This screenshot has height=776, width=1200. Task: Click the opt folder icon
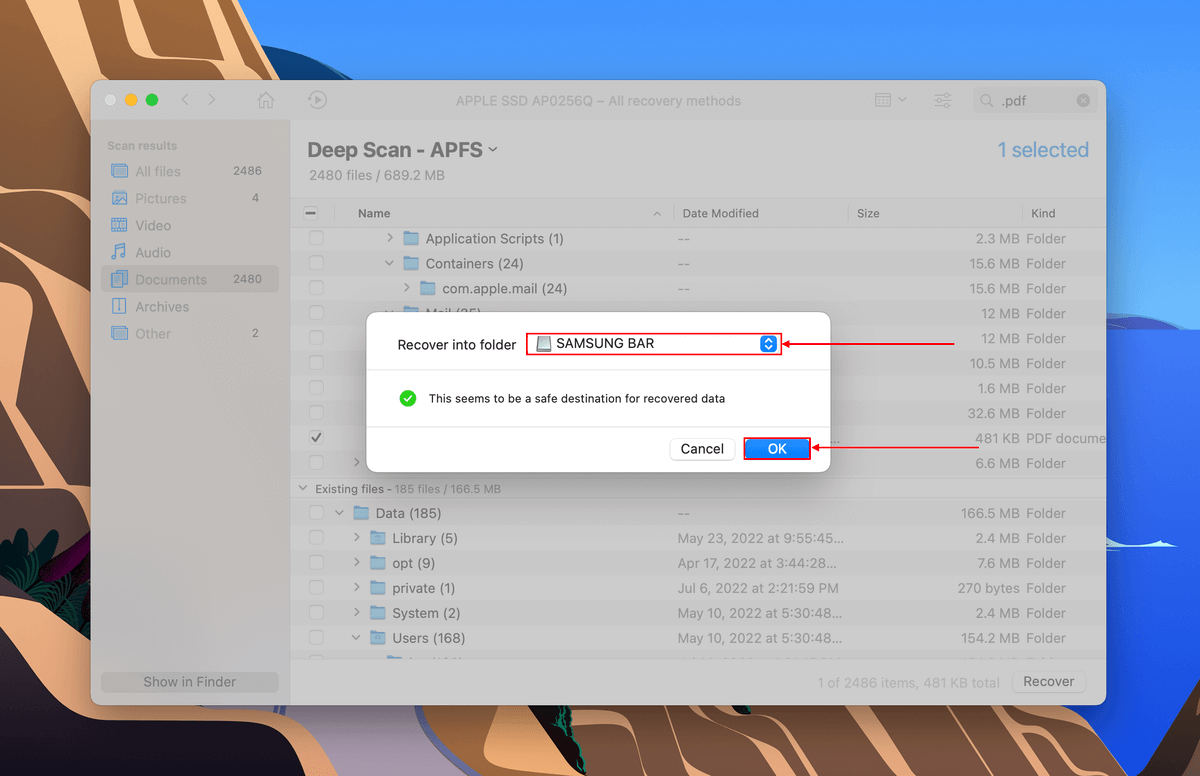pos(378,563)
